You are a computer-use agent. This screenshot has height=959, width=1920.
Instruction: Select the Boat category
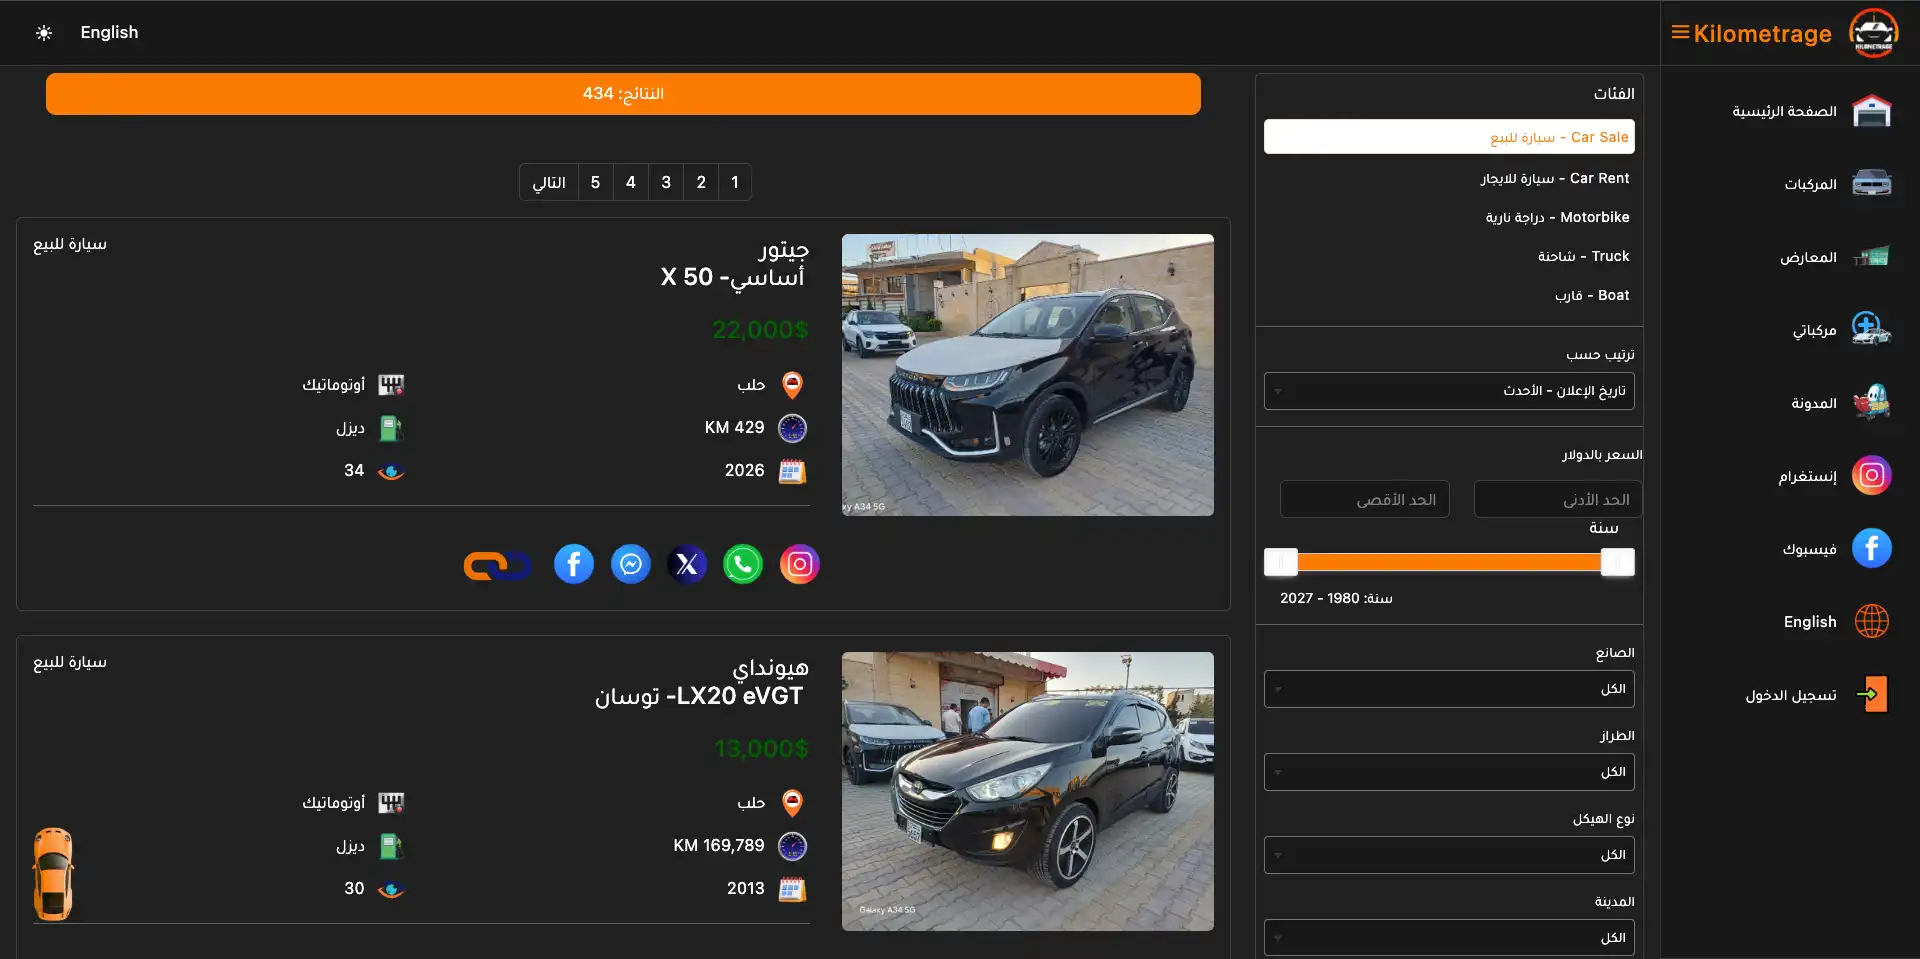point(1449,295)
